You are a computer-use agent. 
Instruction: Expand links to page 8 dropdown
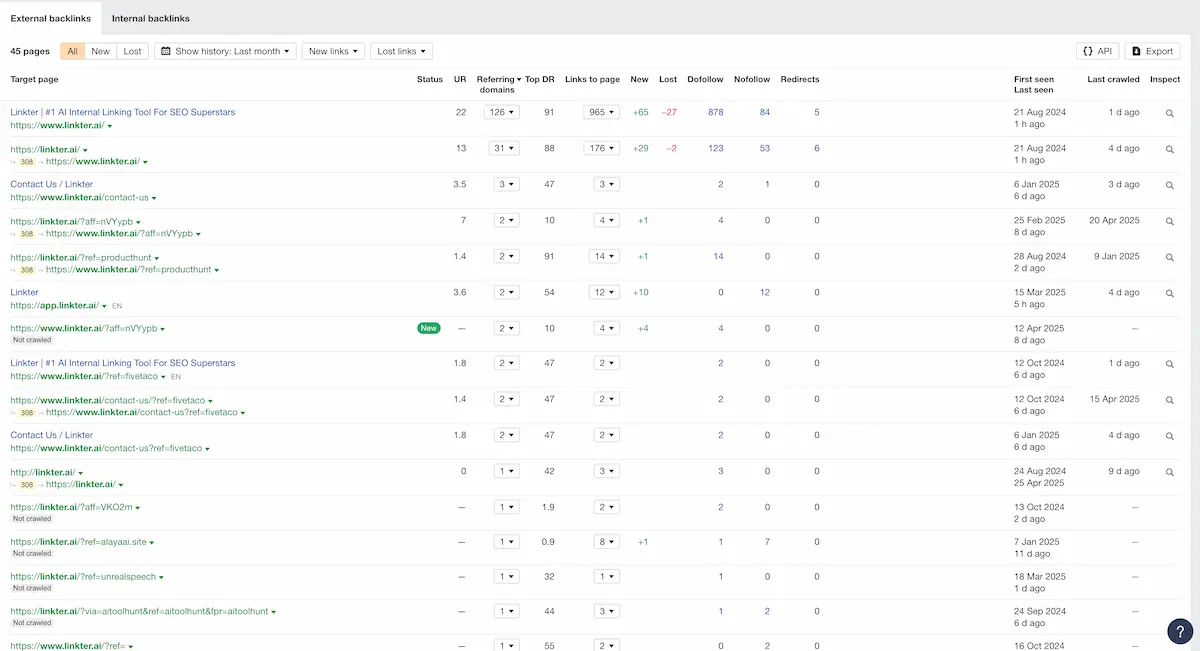(606, 542)
